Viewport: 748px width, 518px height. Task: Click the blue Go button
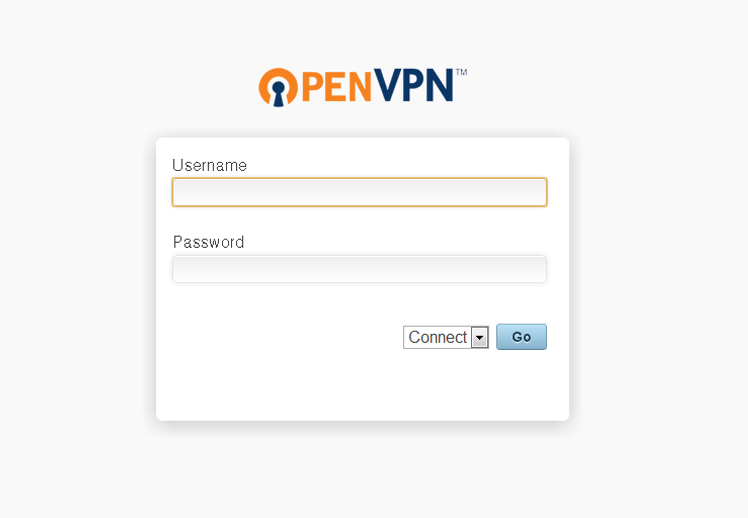[521, 337]
